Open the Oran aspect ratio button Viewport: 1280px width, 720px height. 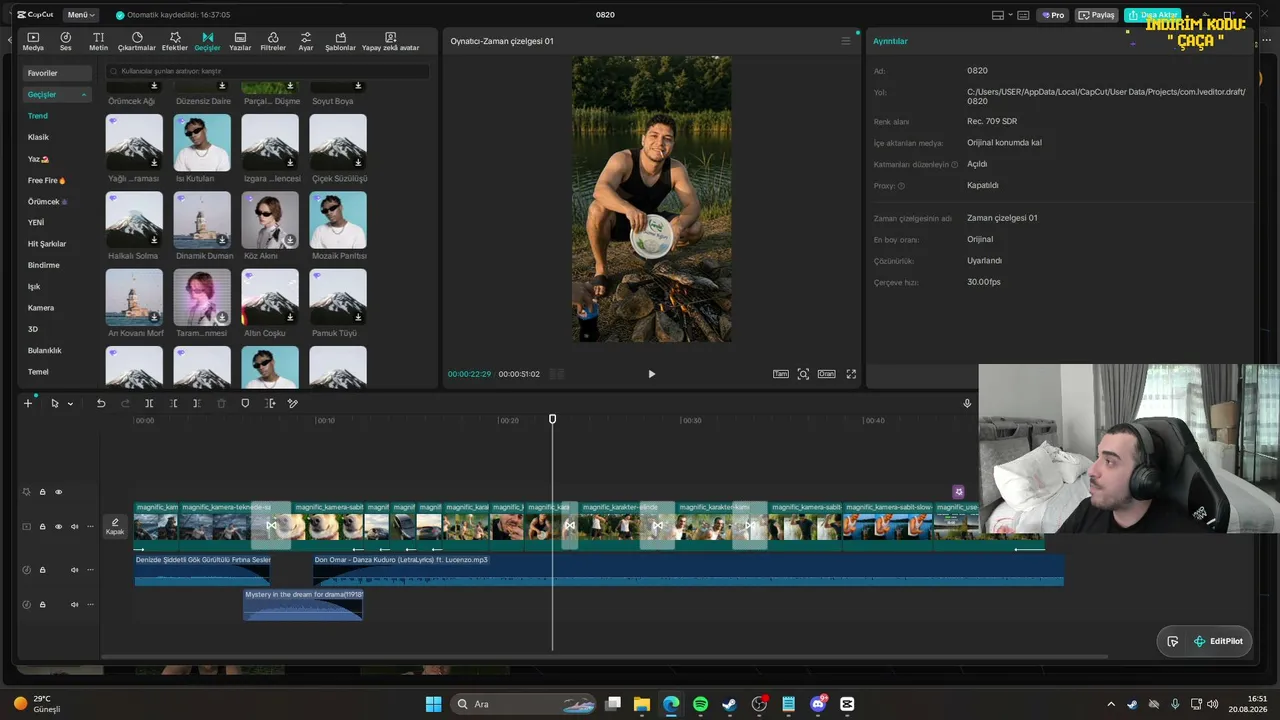[826, 374]
